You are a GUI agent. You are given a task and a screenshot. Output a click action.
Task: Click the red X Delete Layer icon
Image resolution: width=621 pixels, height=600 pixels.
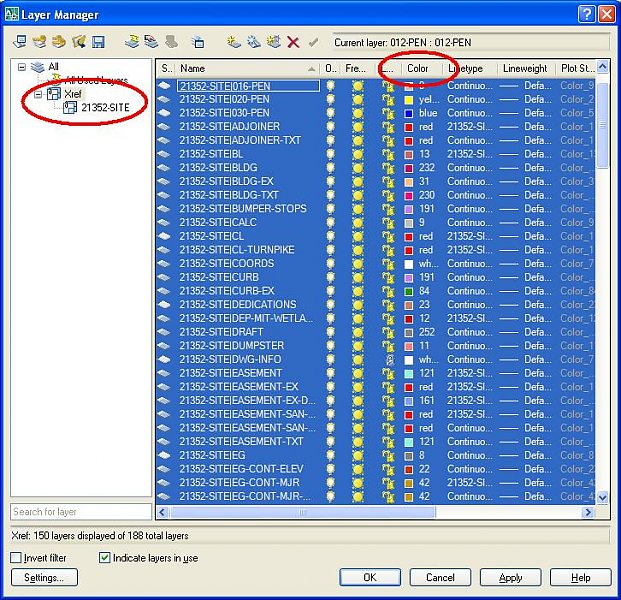[x=293, y=42]
